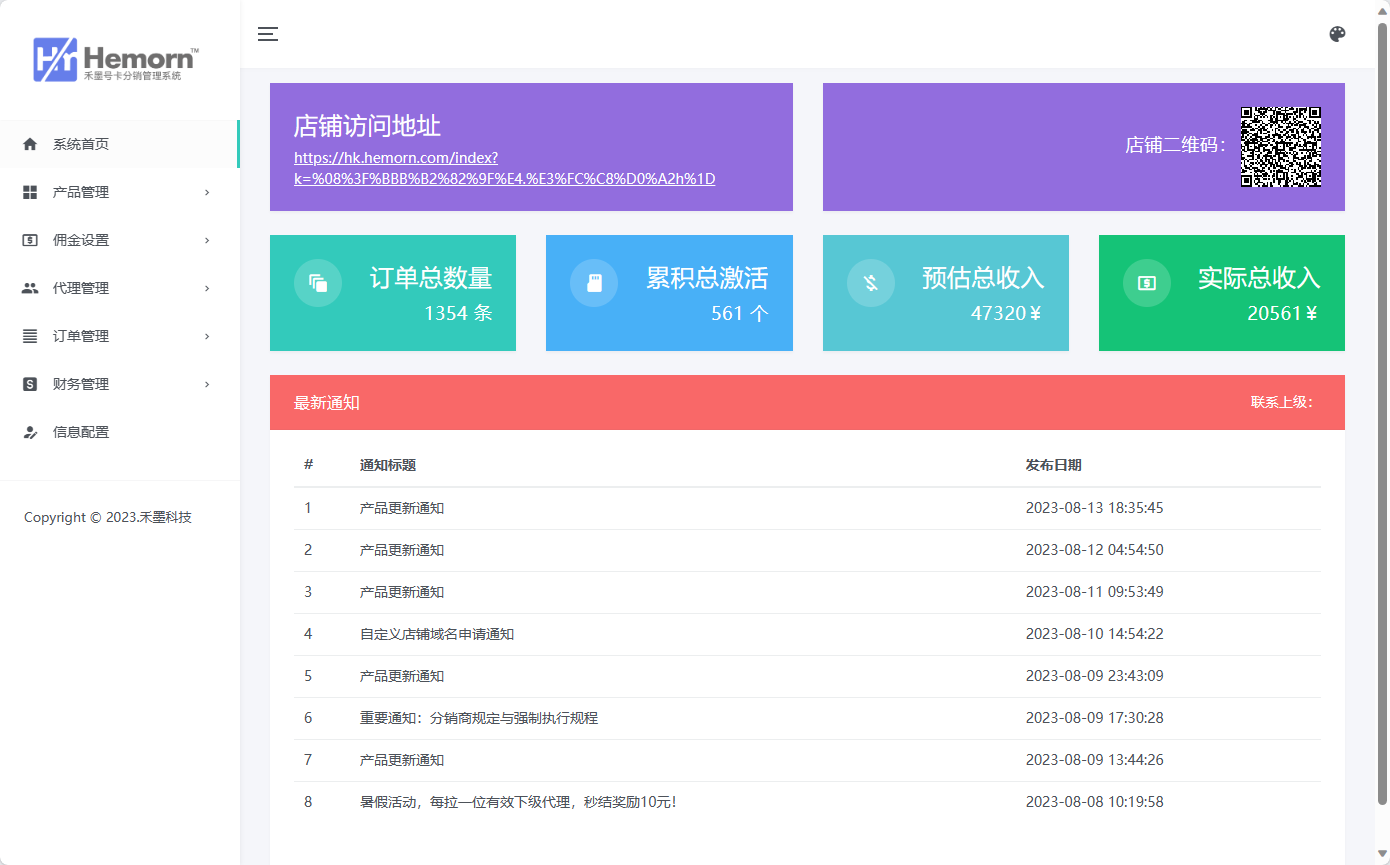Image resolution: width=1390 pixels, height=865 pixels.
Task: Expand the 代理管理 submenu chevron
Action: [x=207, y=288]
